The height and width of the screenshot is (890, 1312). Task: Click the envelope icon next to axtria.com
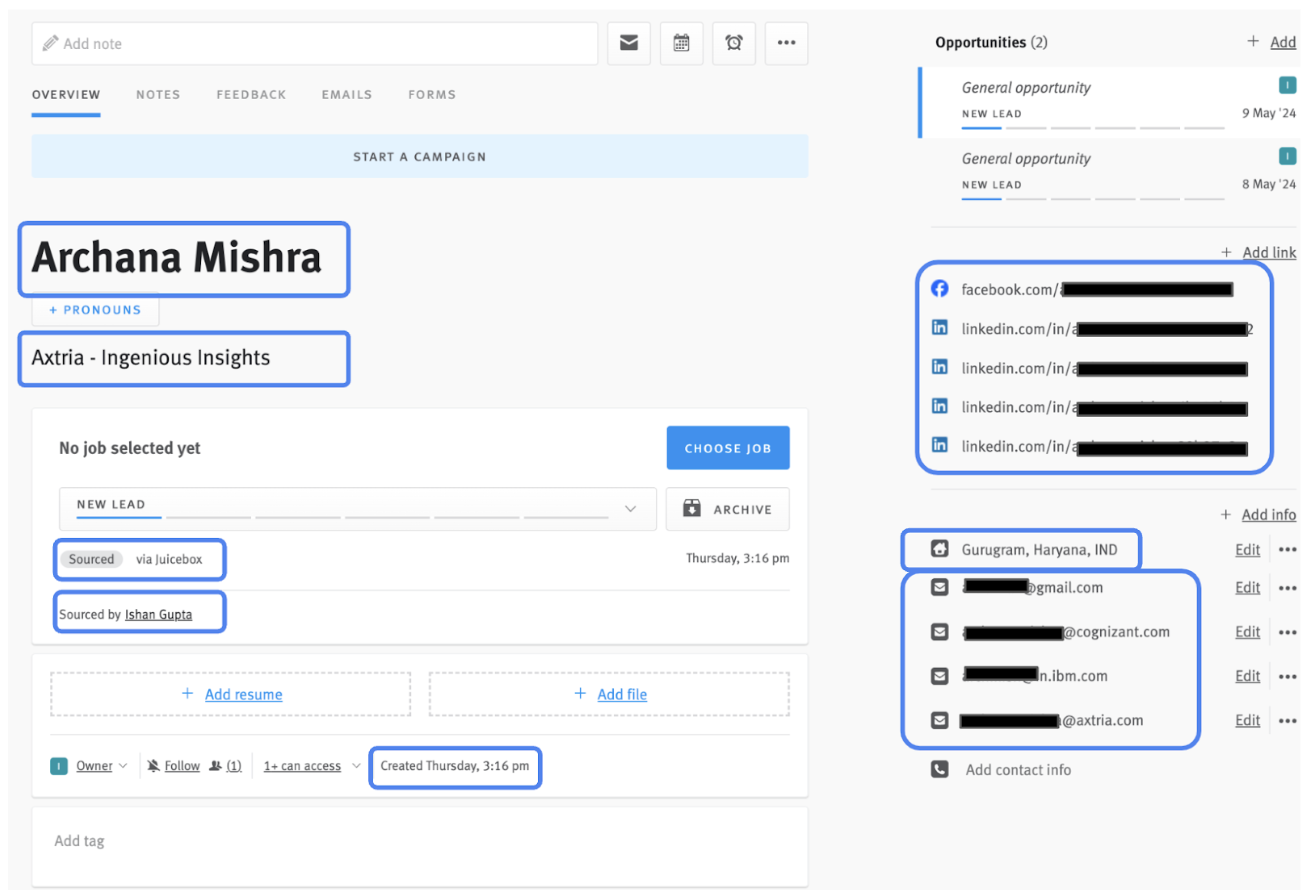click(939, 720)
